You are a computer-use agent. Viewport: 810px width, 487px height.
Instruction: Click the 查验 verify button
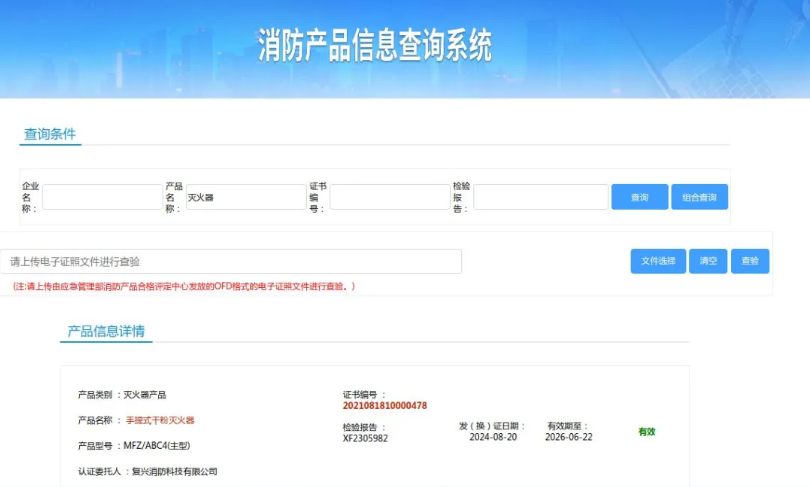point(749,261)
